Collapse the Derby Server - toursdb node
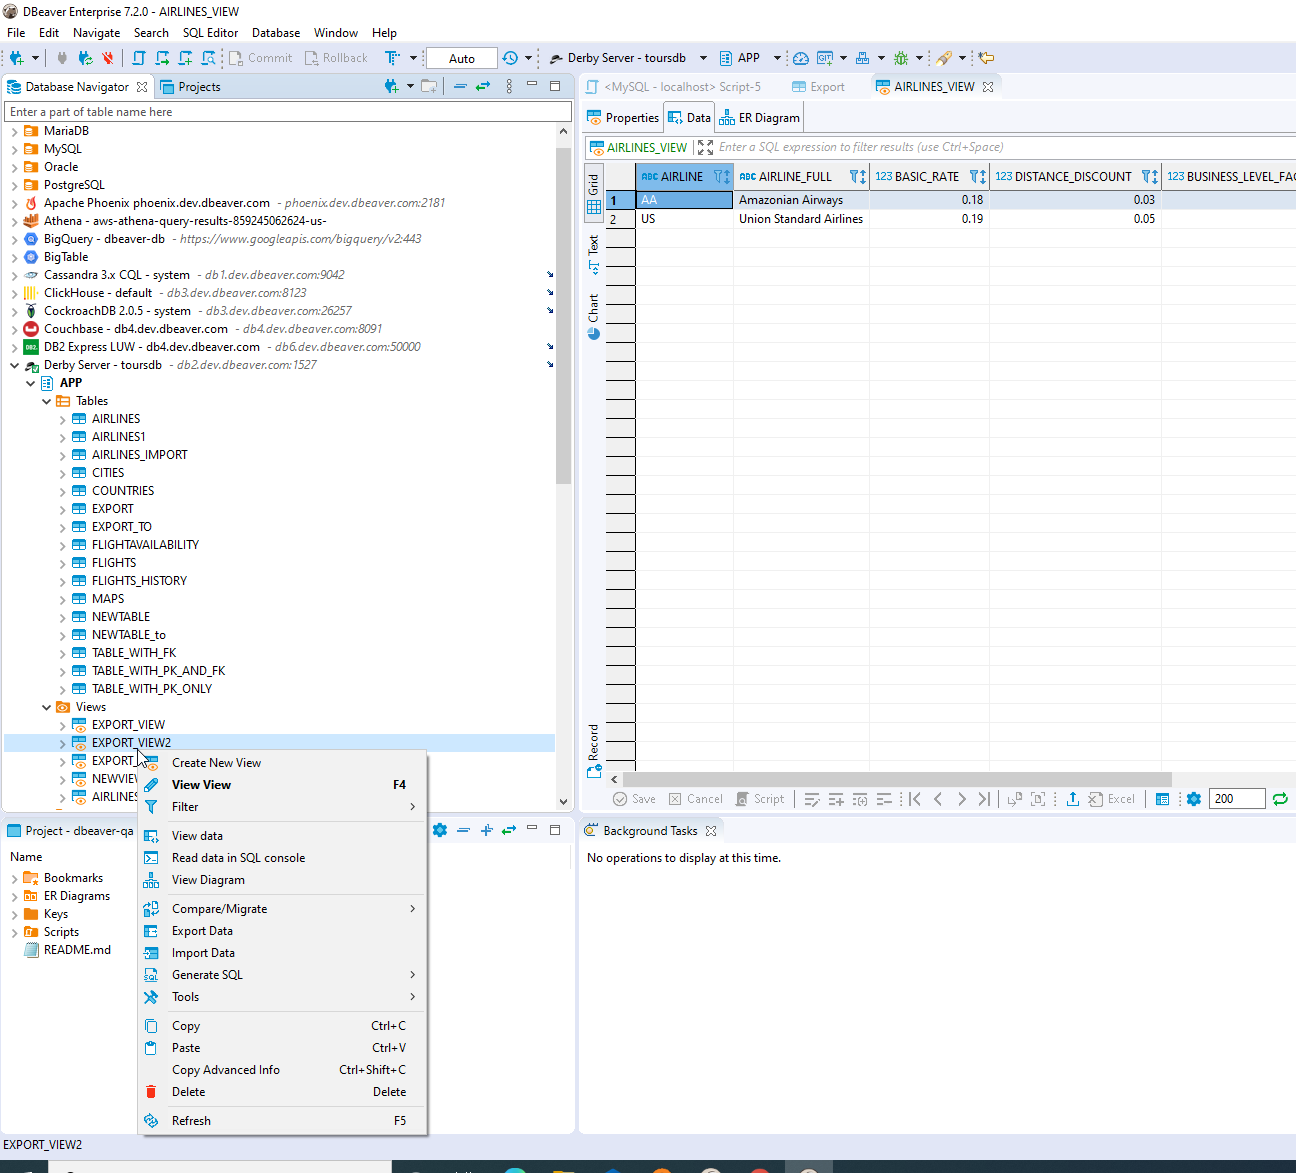1296x1173 pixels. 14,365
